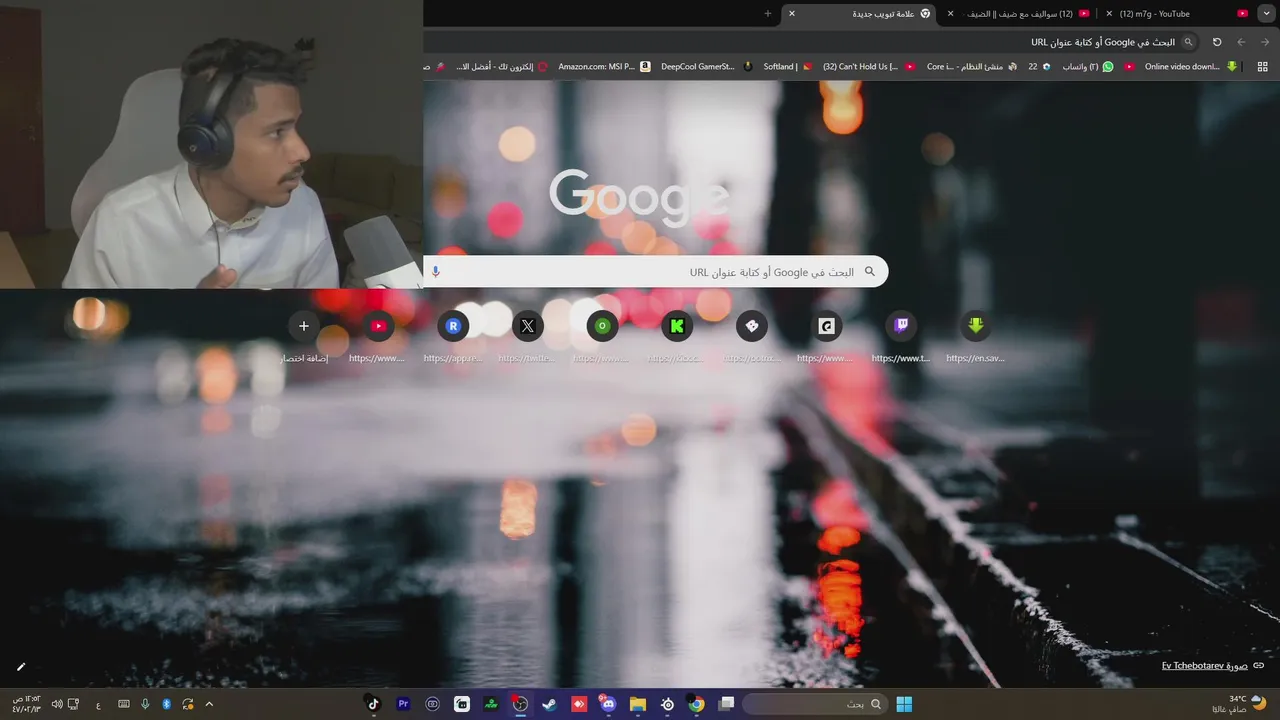Open TikTok app from the taskbar
This screenshot has width=1280, height=720.
pos(373,704)
